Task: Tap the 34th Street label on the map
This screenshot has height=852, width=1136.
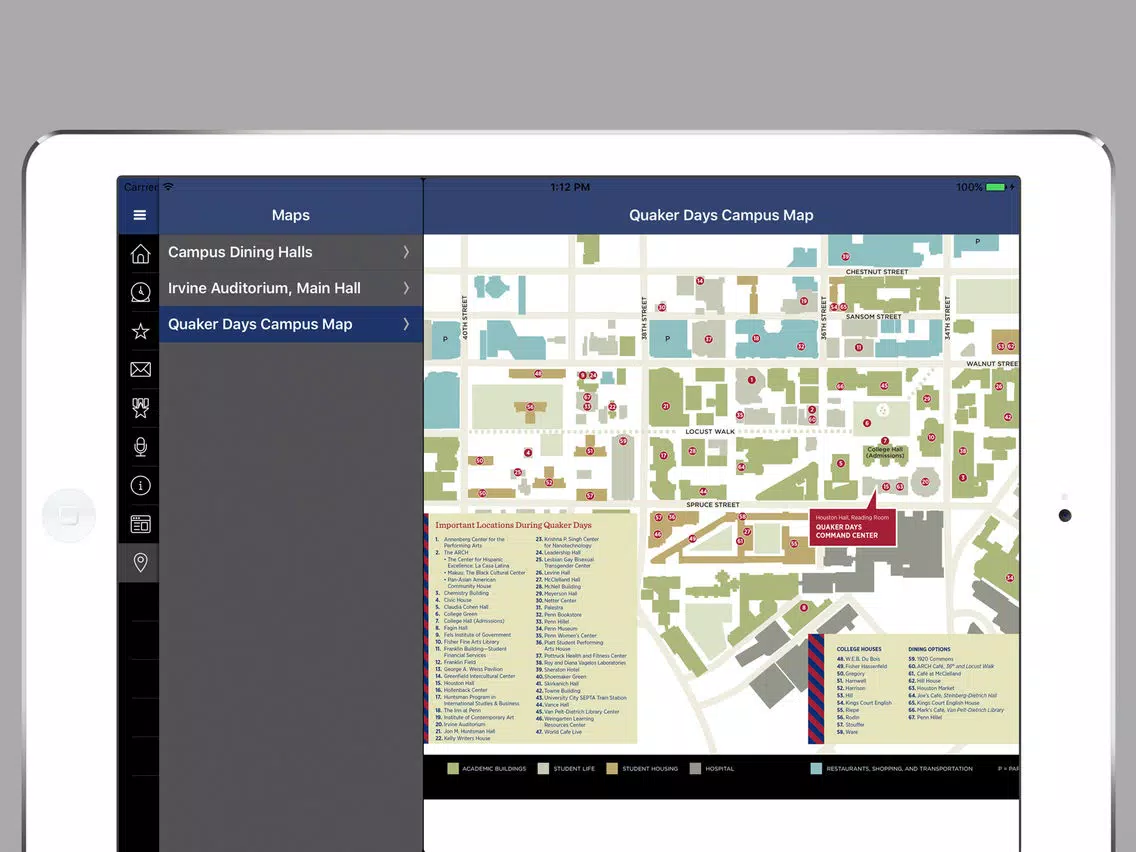Action: click(x=947, y=318)
